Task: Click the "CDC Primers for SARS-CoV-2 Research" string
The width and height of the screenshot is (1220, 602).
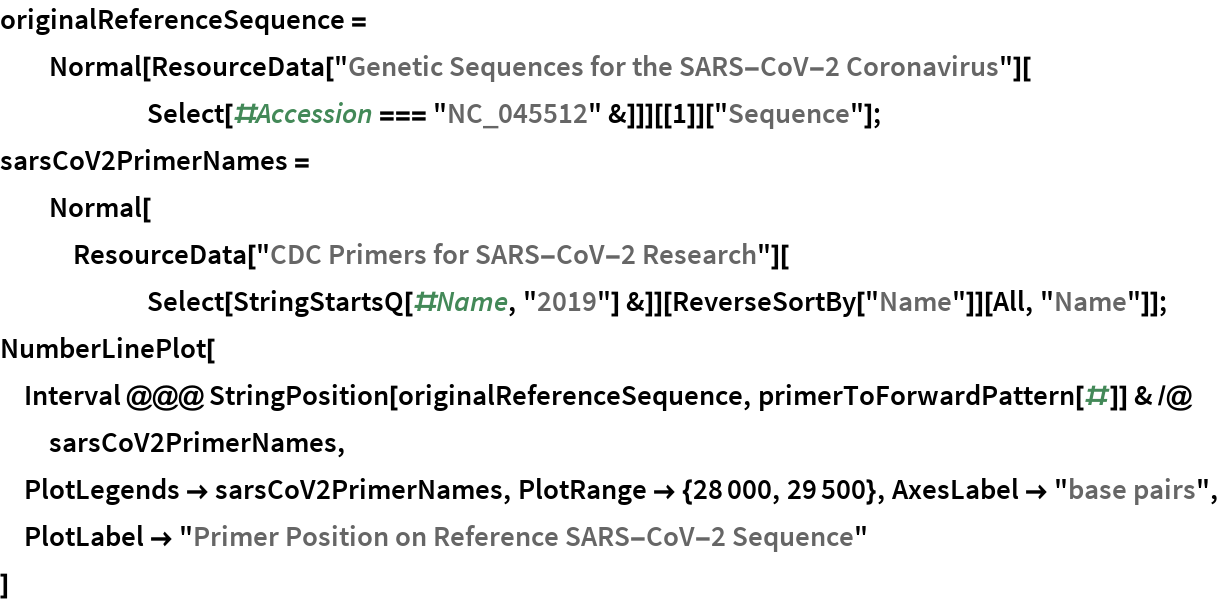Action: tap(507, 254)
